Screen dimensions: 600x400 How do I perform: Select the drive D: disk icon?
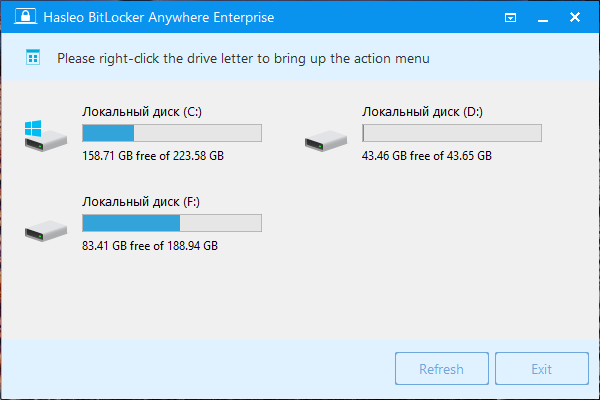(324, 141)
